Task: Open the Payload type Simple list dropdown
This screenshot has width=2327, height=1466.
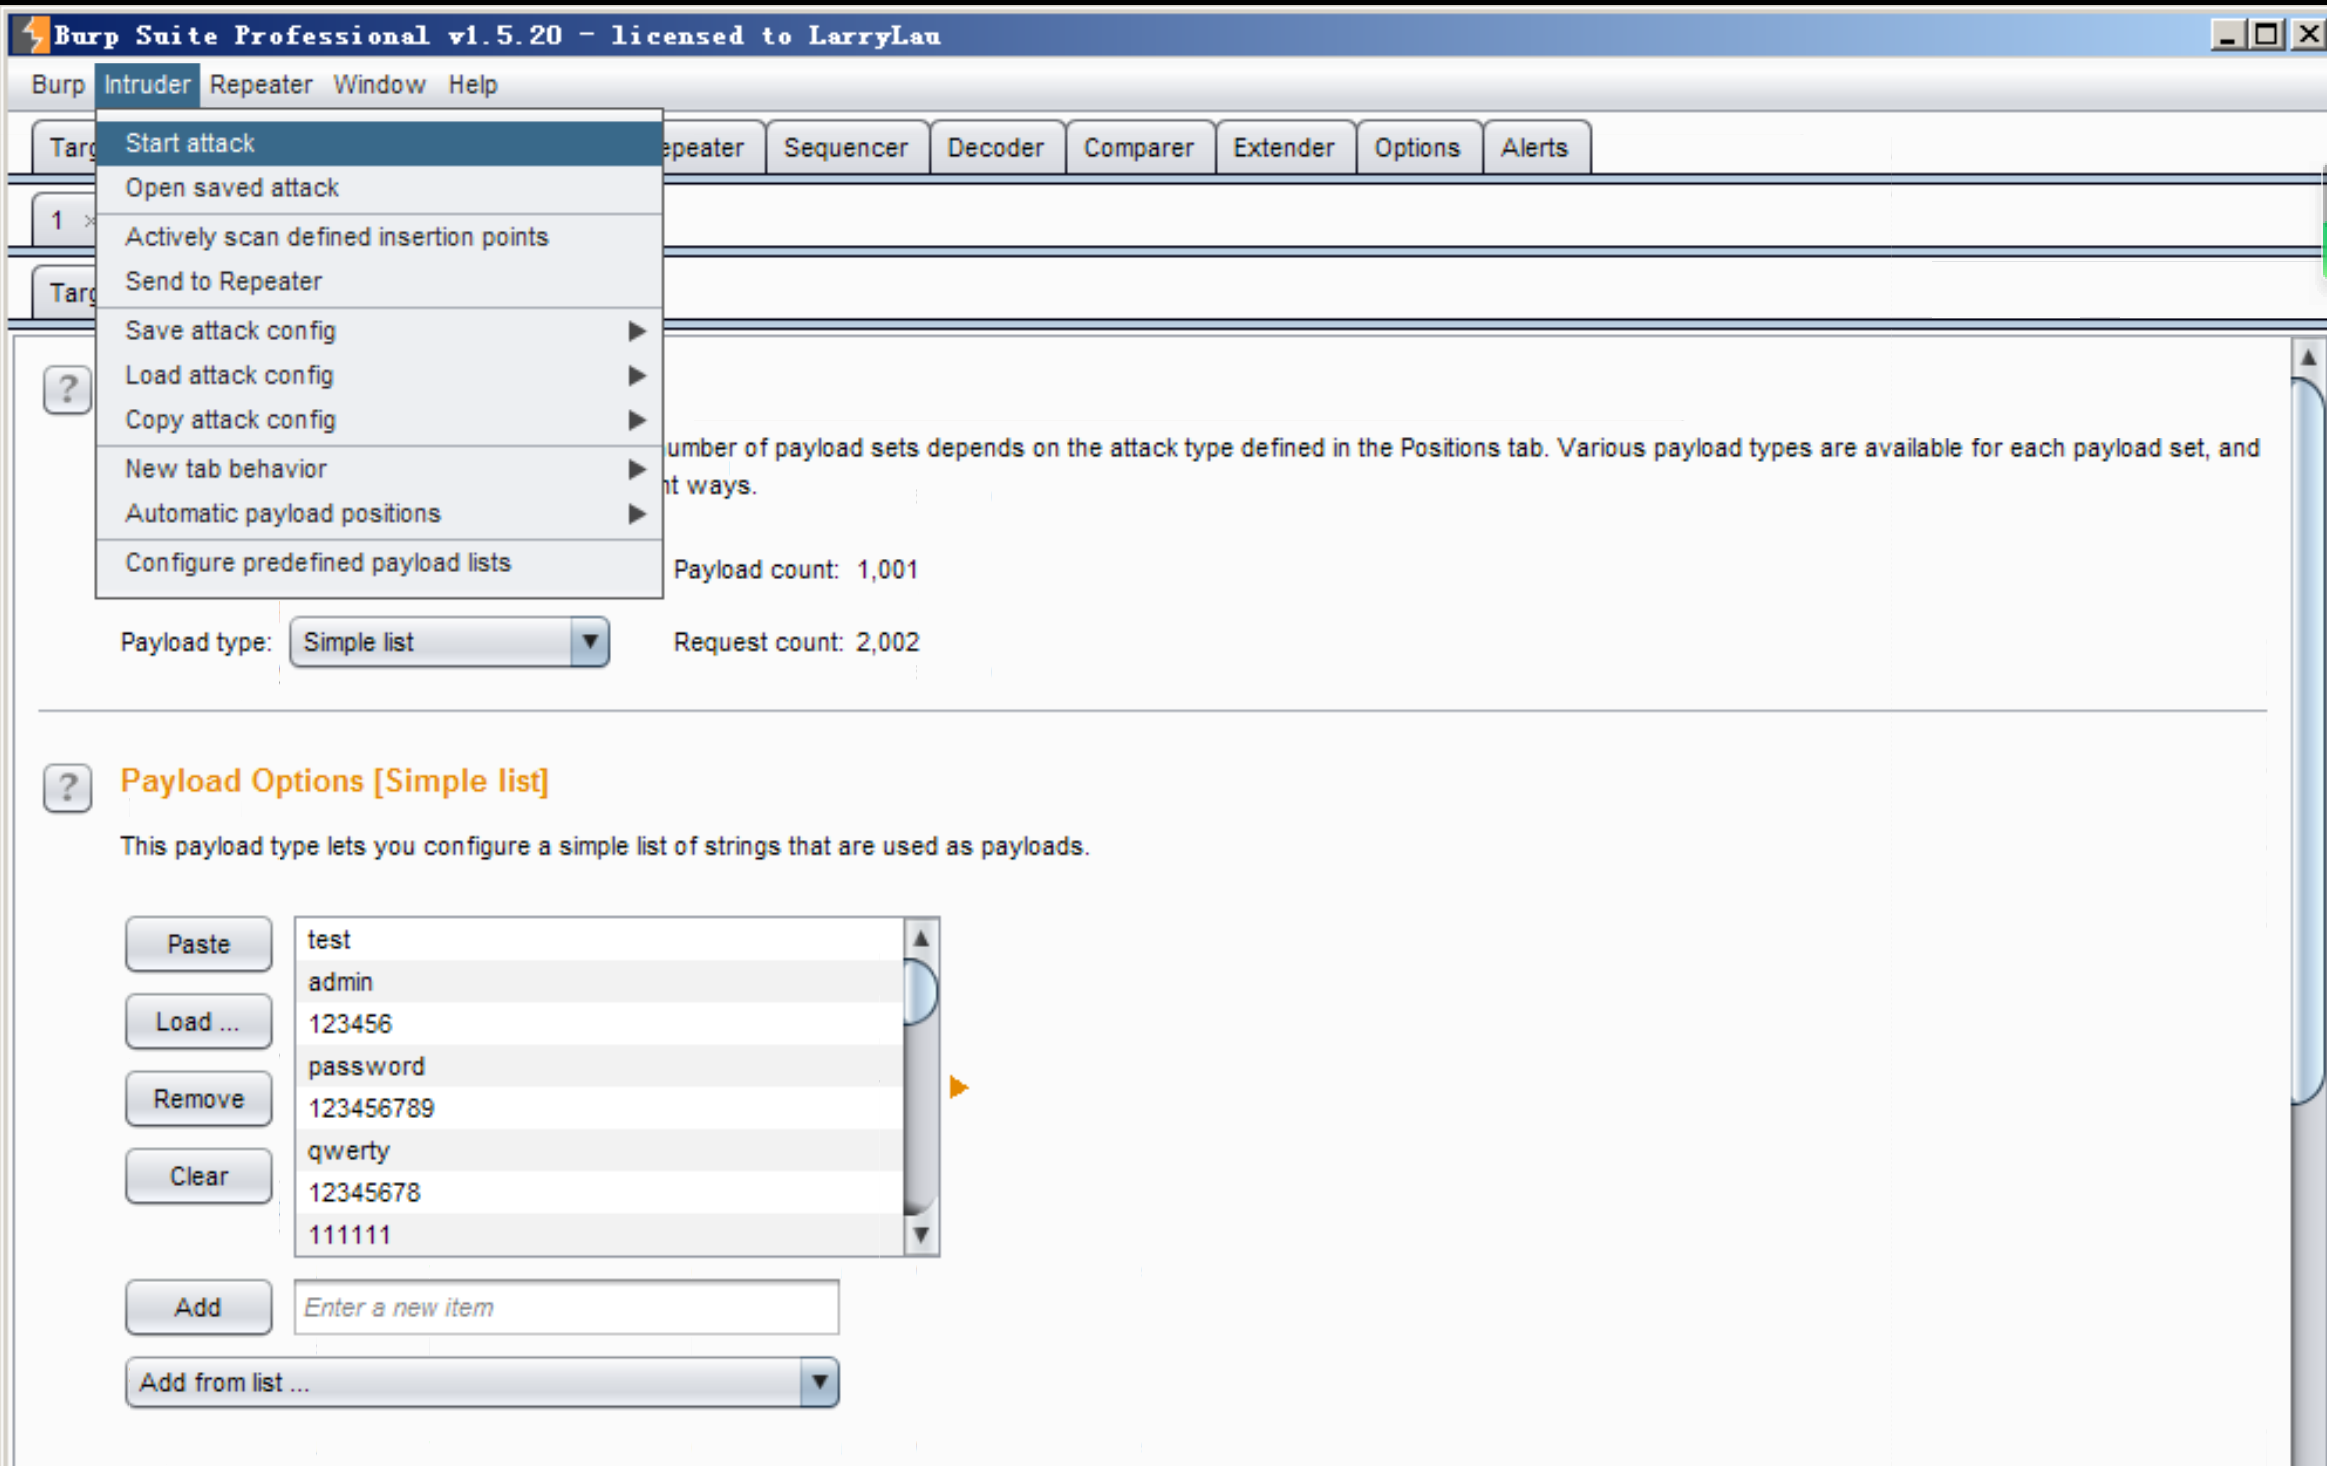Action: (x=449, y=642)
